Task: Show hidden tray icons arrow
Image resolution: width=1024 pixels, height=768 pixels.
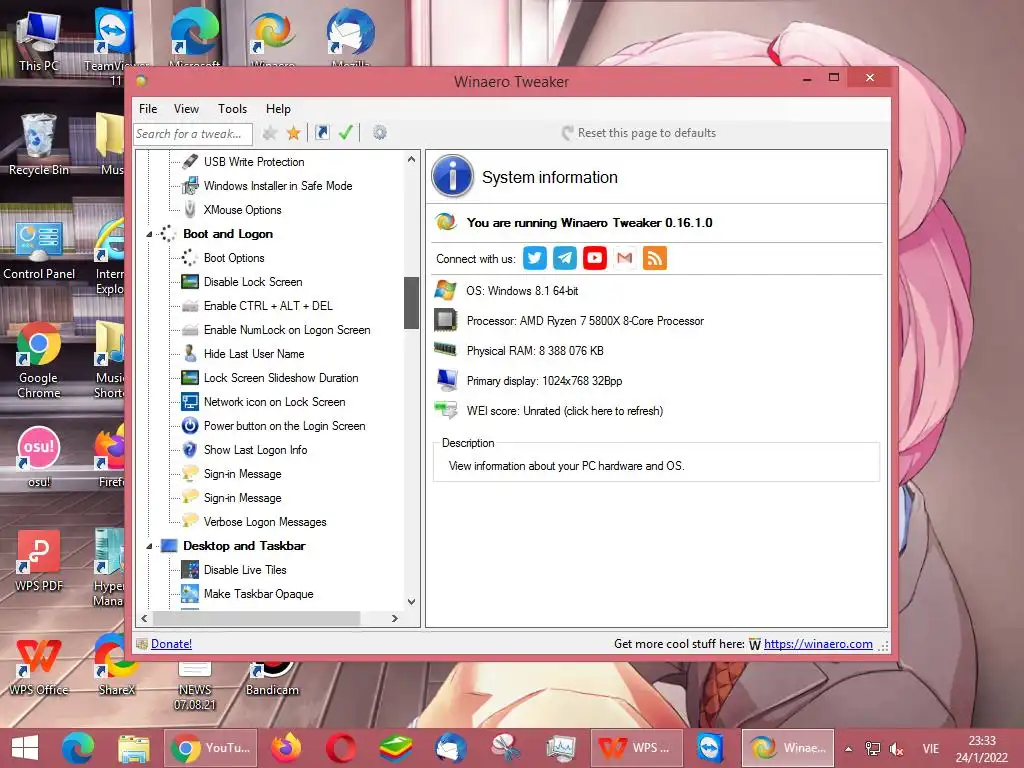Action: click(x=848, y=749)
